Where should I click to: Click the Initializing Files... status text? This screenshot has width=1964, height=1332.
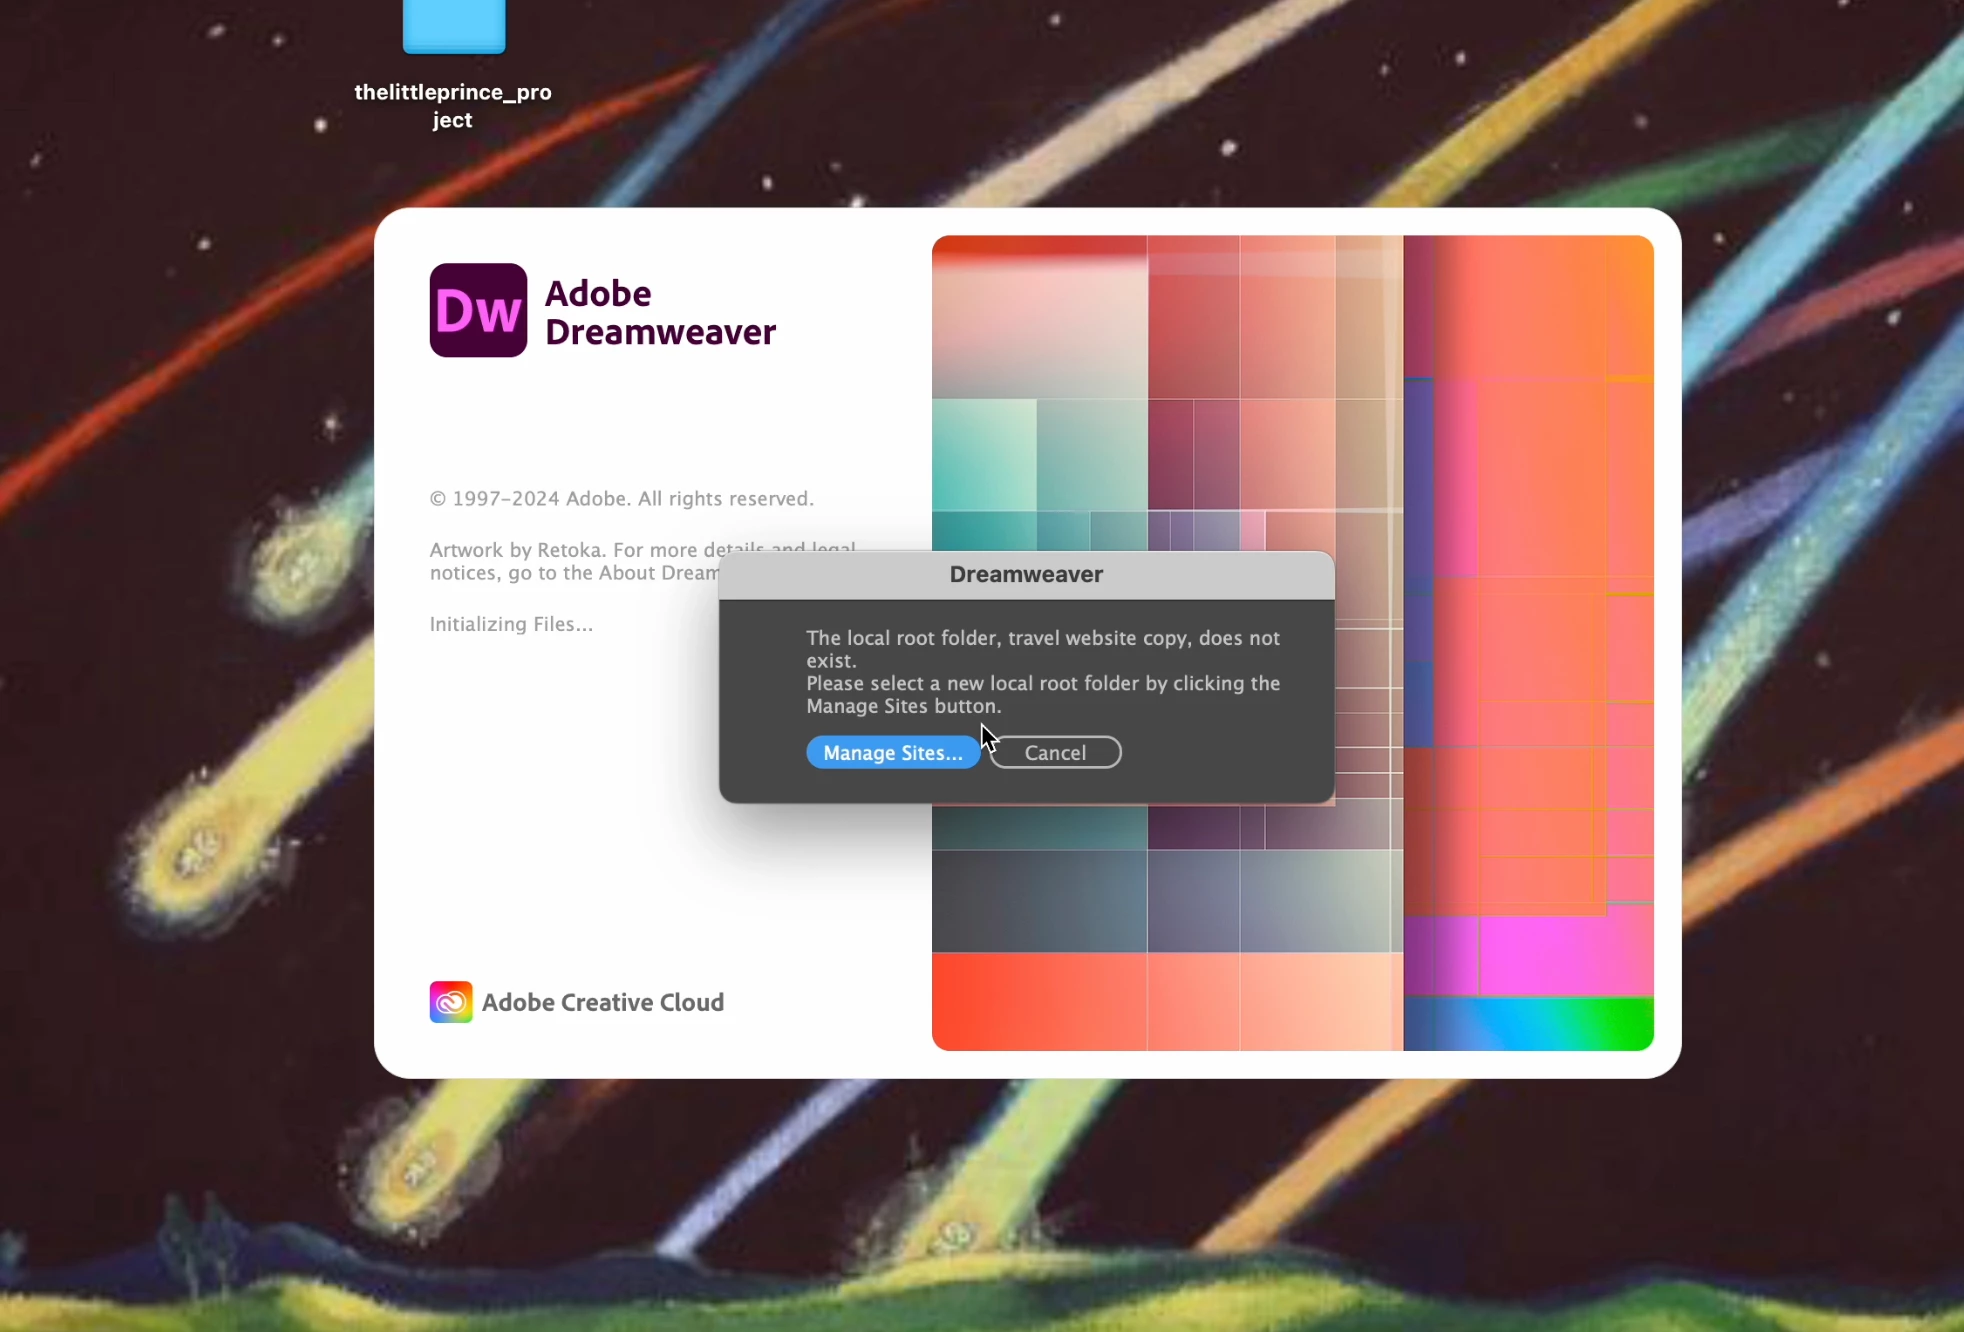(511, 624)
